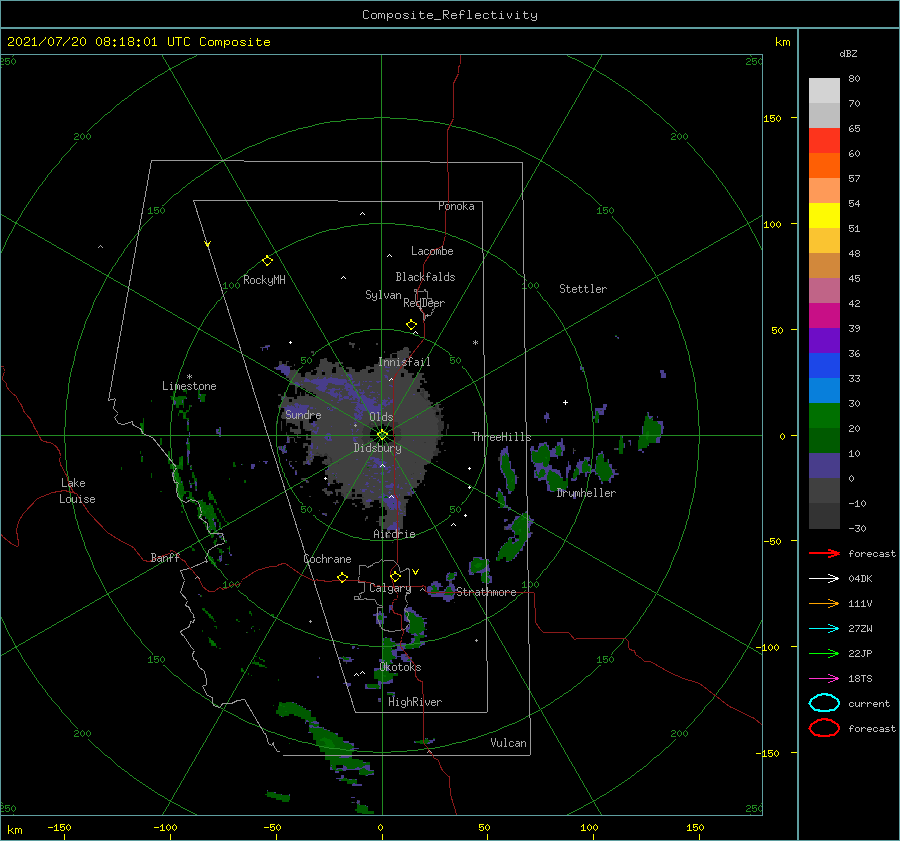Image resolution: width=900 pixels, height=841 pixels.
Task: Click the Vulcan label
Action: click(509, 743)
